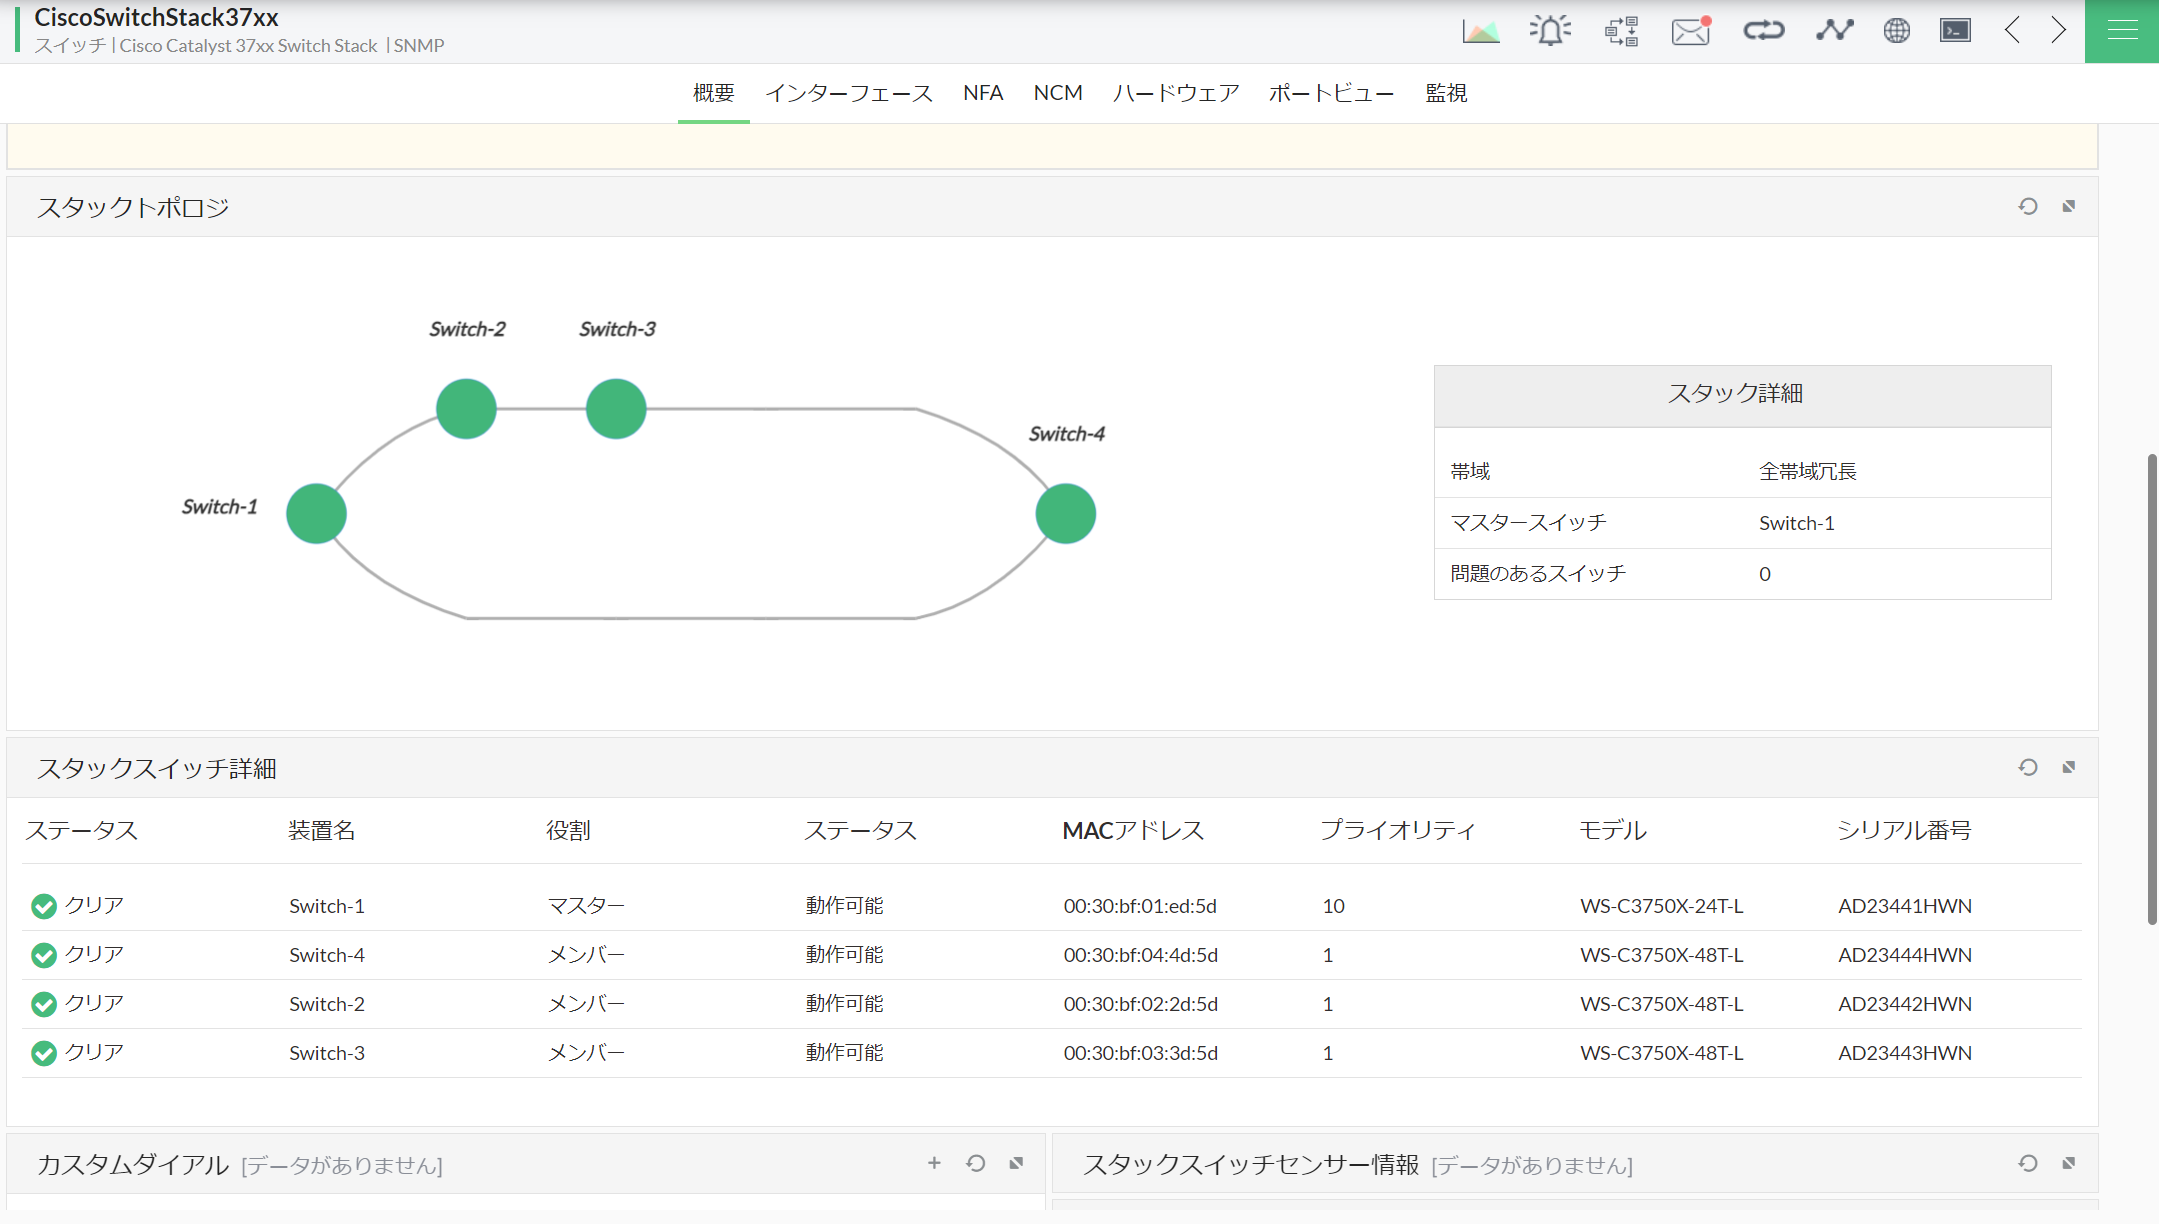Click the trace route line icon

click(x=1834, y=31)
